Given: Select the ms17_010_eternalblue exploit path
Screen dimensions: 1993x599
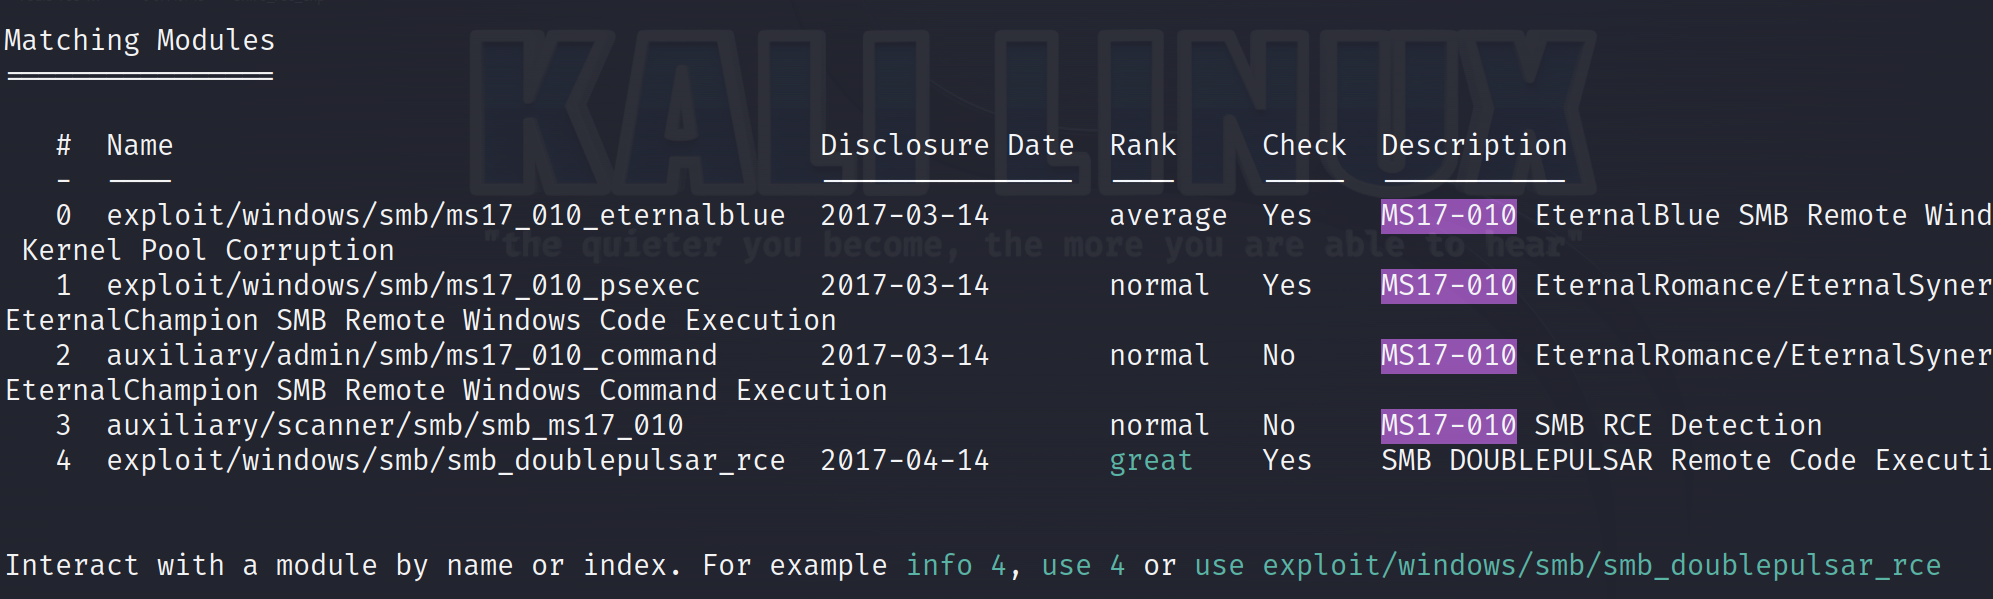Looking at the screenshot, I should click(x=445, y=216).
